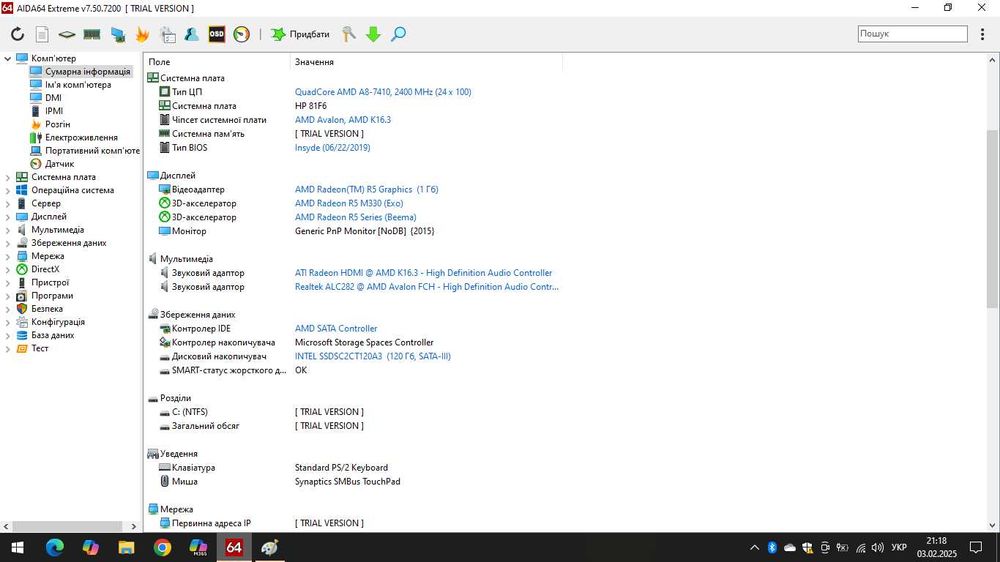This screenshot has width=1000, height=562.
Task: Start the system stability test flame icon
Action: [142, 34]
